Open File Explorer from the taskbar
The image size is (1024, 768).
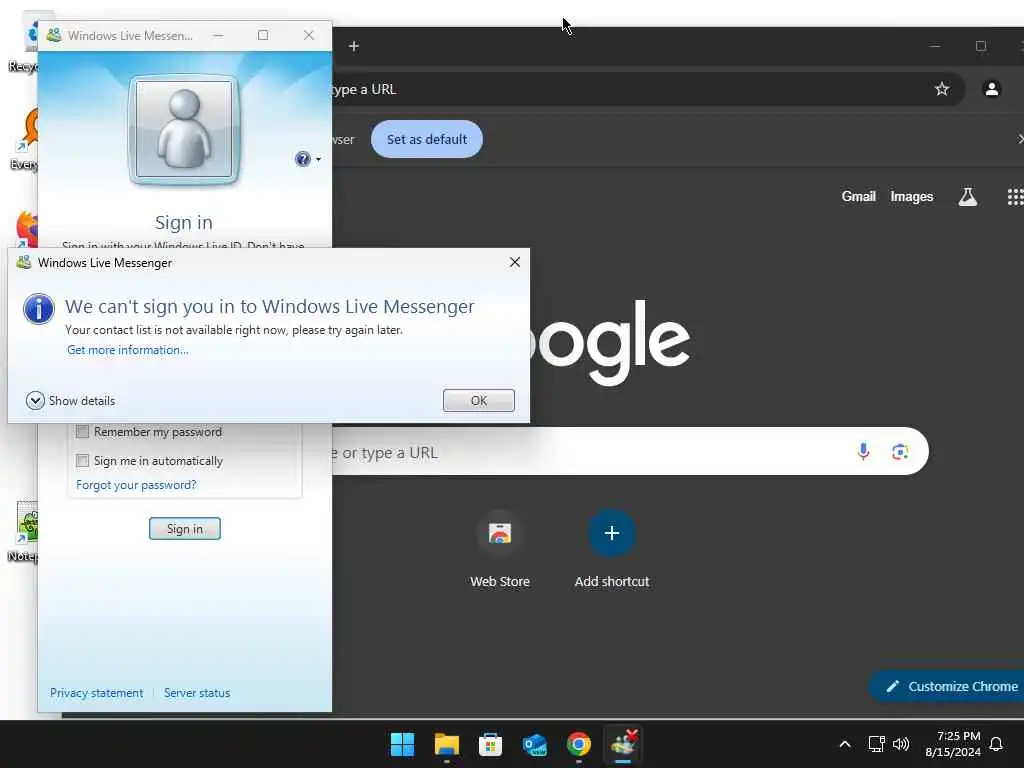(447, 744)
